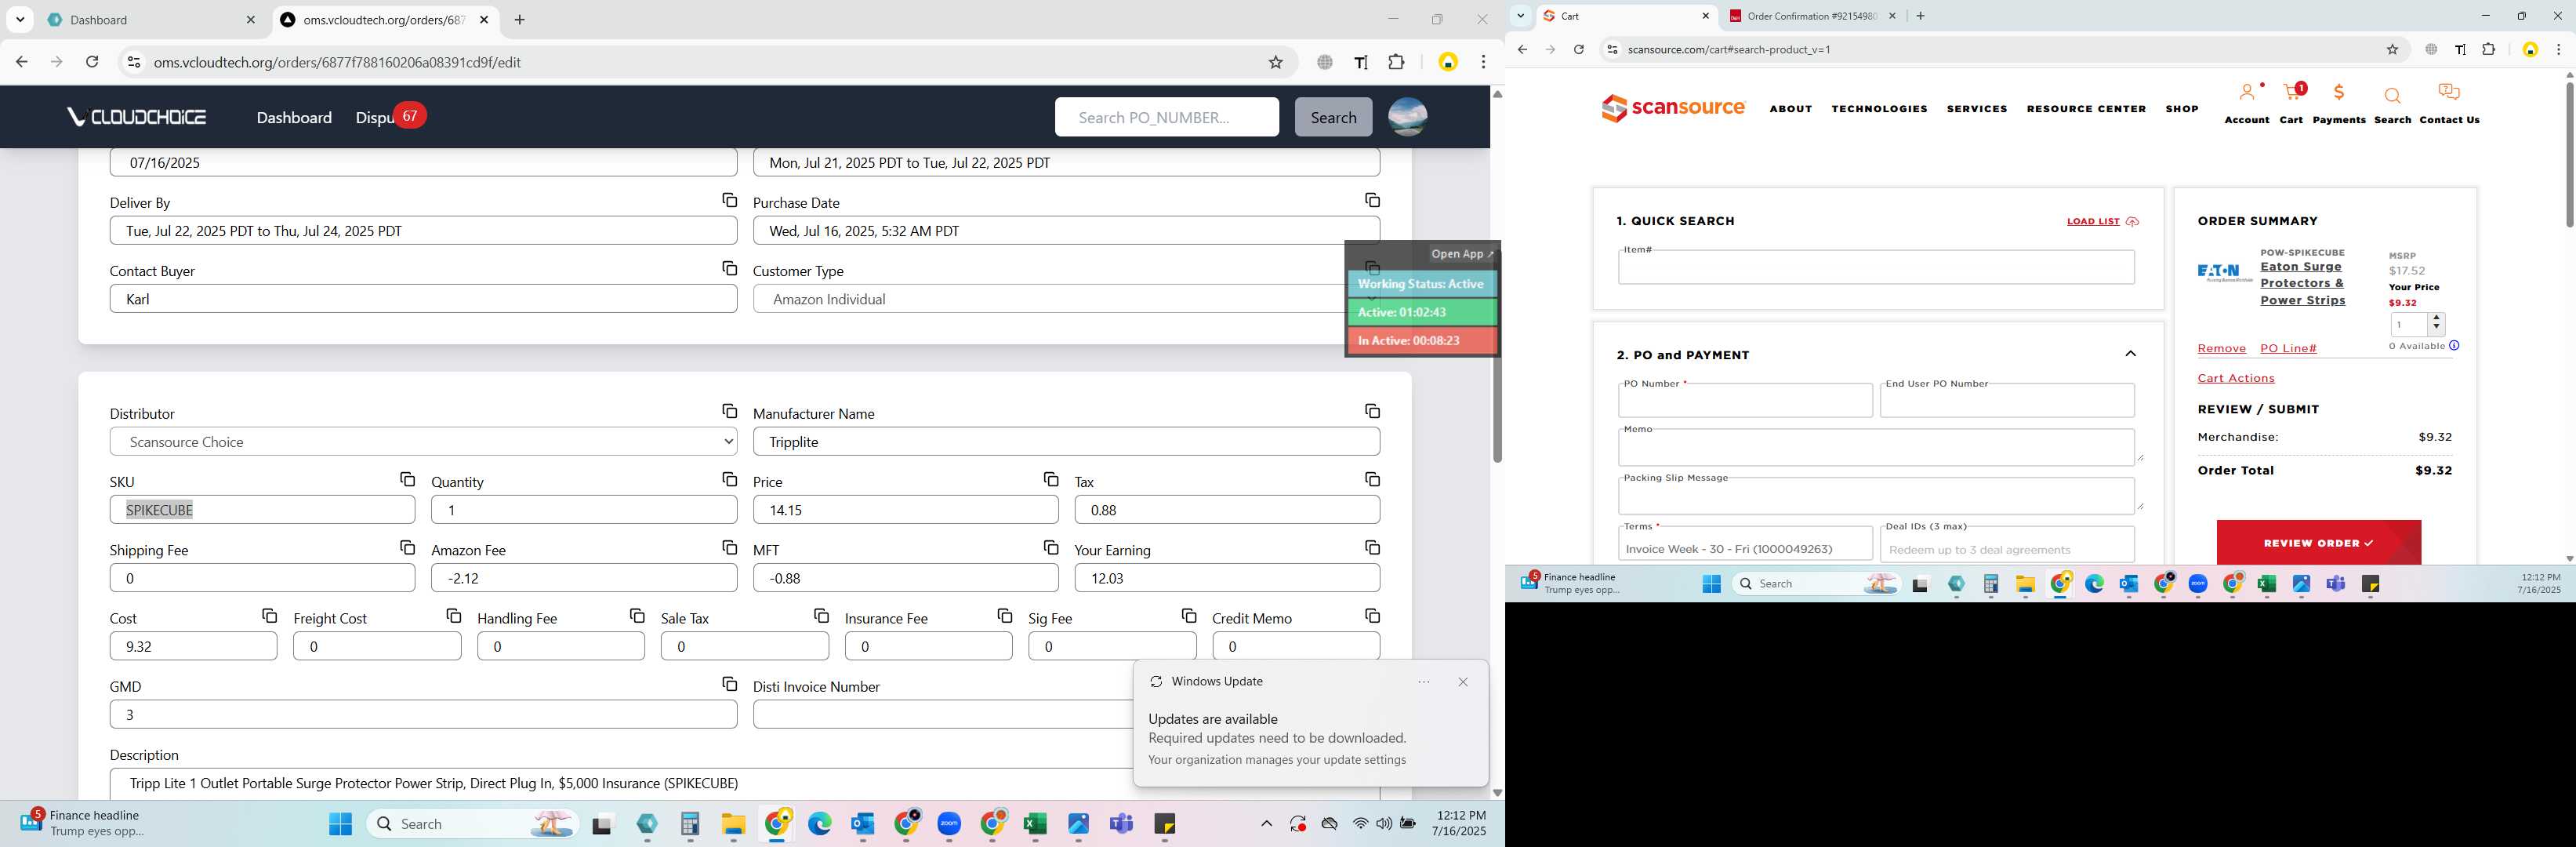
Task: Dismiss the Windows Update notification
Action: tap(1462, 682)
